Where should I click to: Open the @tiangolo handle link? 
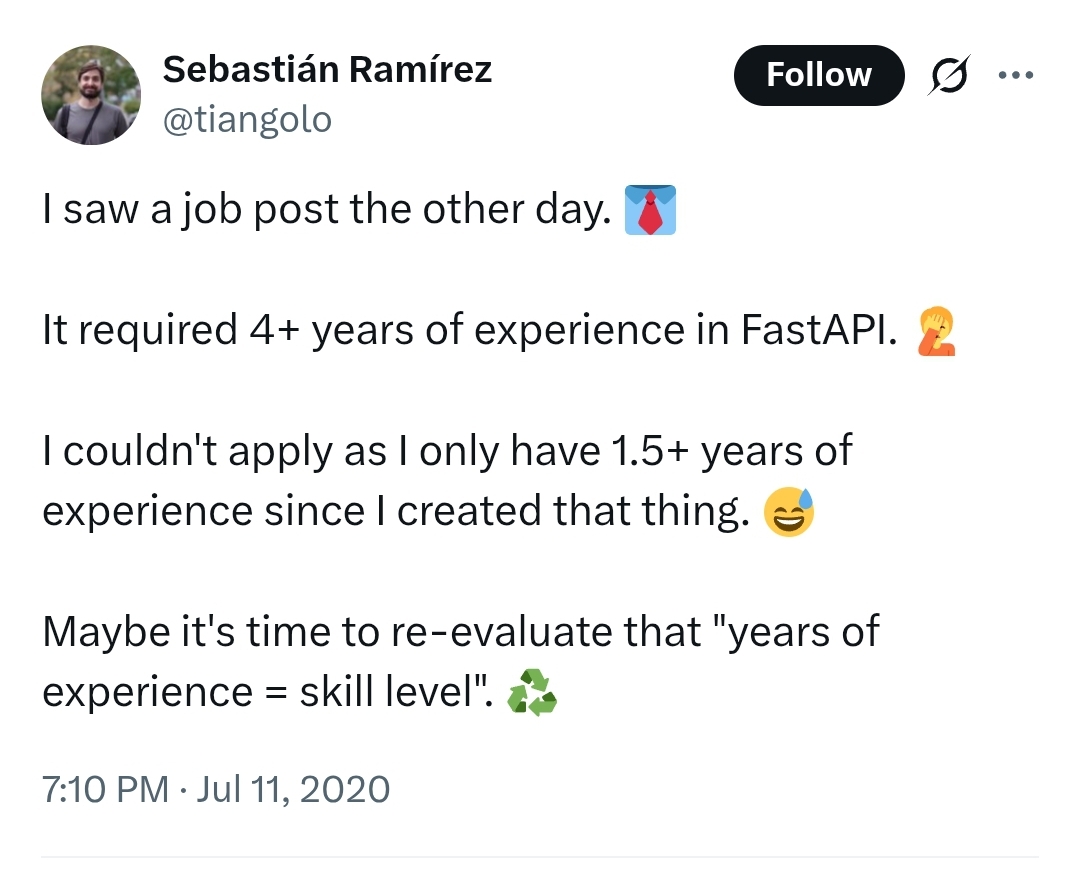pyautogui.click(x=246, y=120)
